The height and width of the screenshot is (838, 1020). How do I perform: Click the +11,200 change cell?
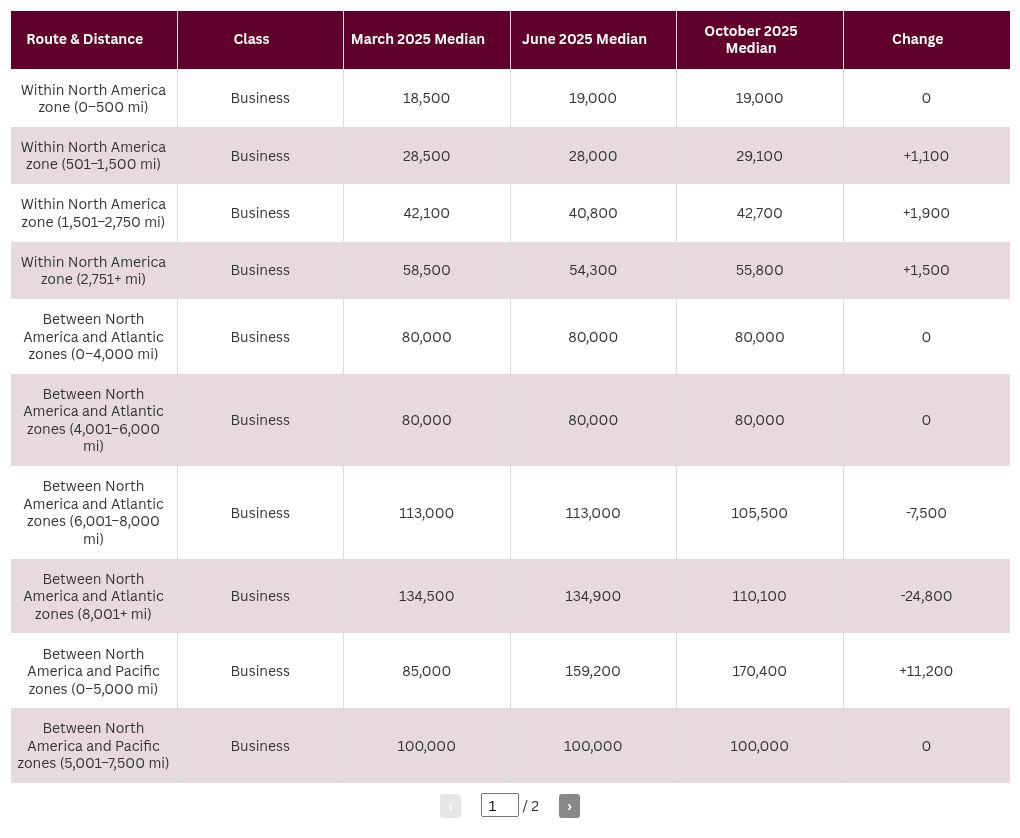pyautogui.click(x=926, y=671)
